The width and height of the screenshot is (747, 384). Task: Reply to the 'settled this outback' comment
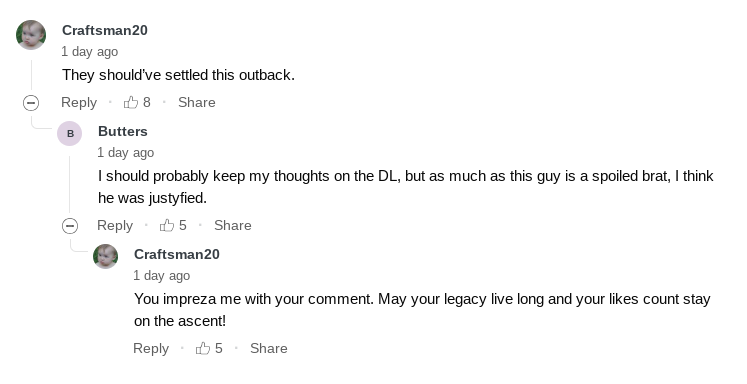79,102
